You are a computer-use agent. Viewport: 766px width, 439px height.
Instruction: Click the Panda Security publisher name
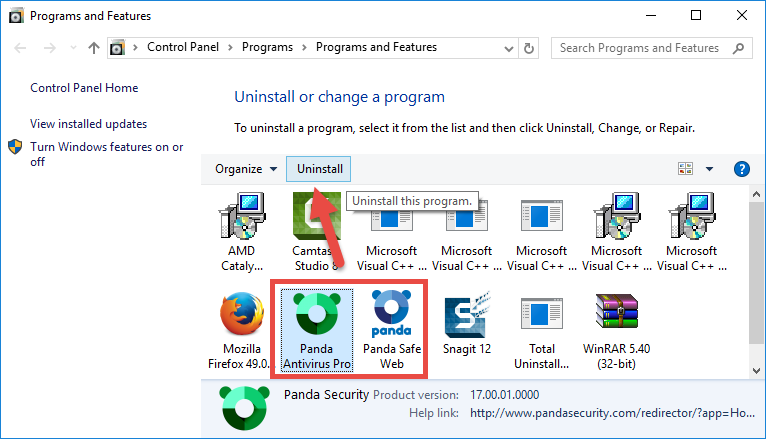coord(326,395)
